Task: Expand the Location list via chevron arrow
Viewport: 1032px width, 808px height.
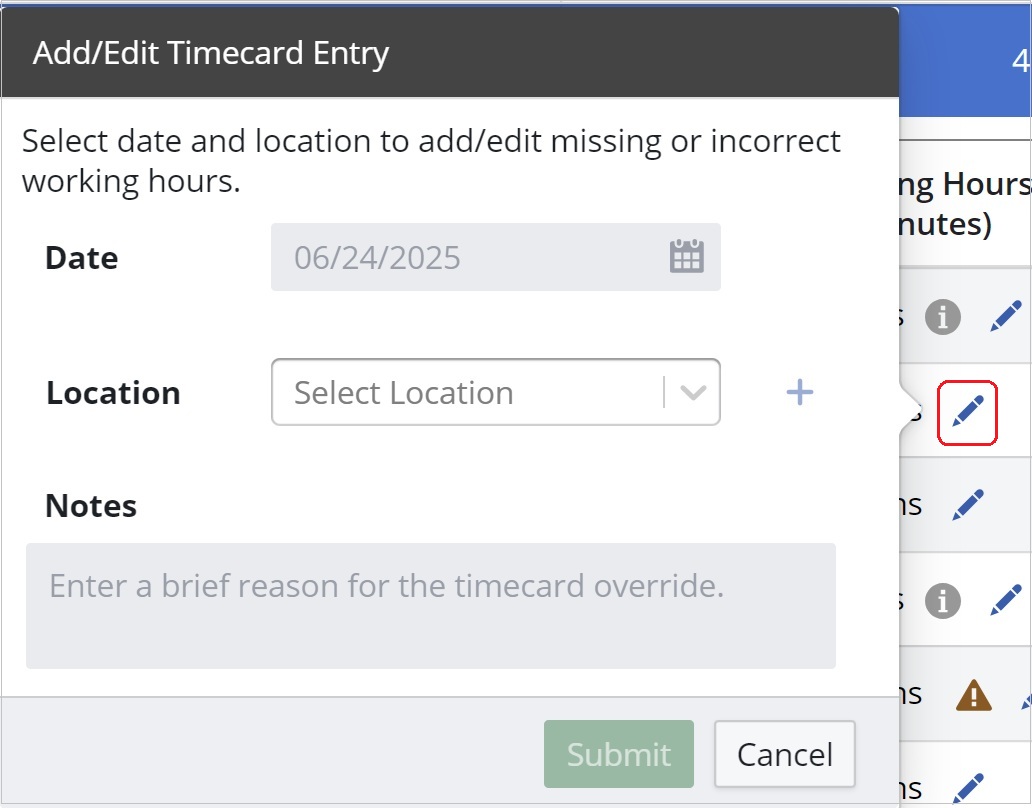Action: click(693, 393)
